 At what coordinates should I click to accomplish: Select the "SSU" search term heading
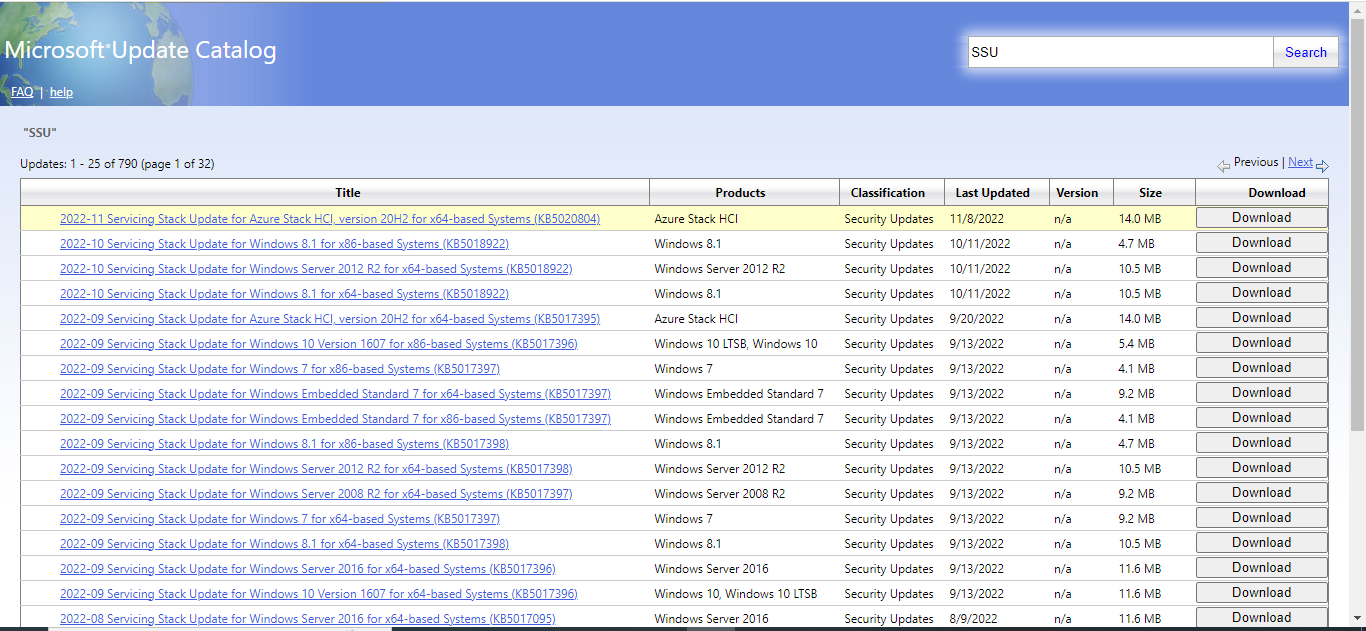tap(40, 132)
